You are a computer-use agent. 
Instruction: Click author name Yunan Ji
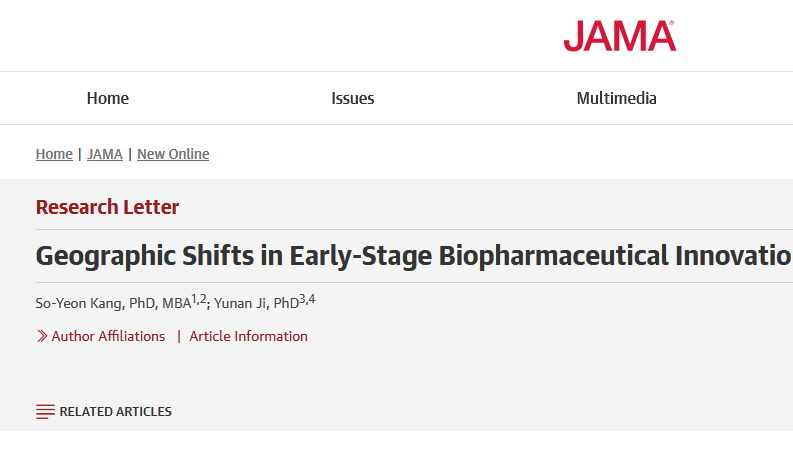[x=236, y=303]
